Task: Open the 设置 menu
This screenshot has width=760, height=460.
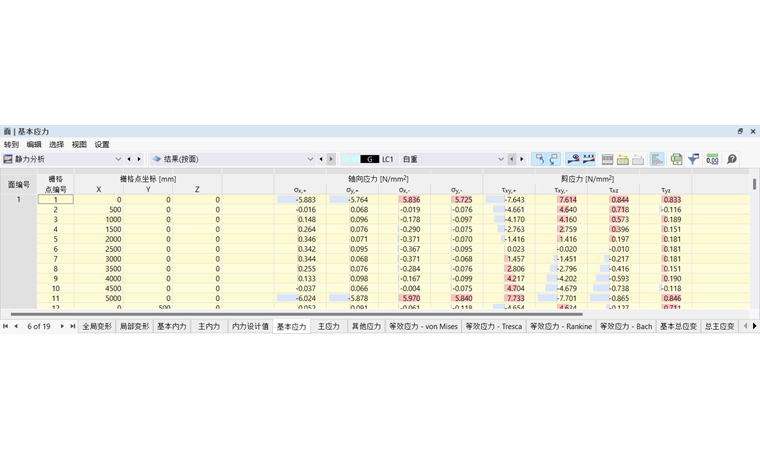Action: [x=102, y=144]
